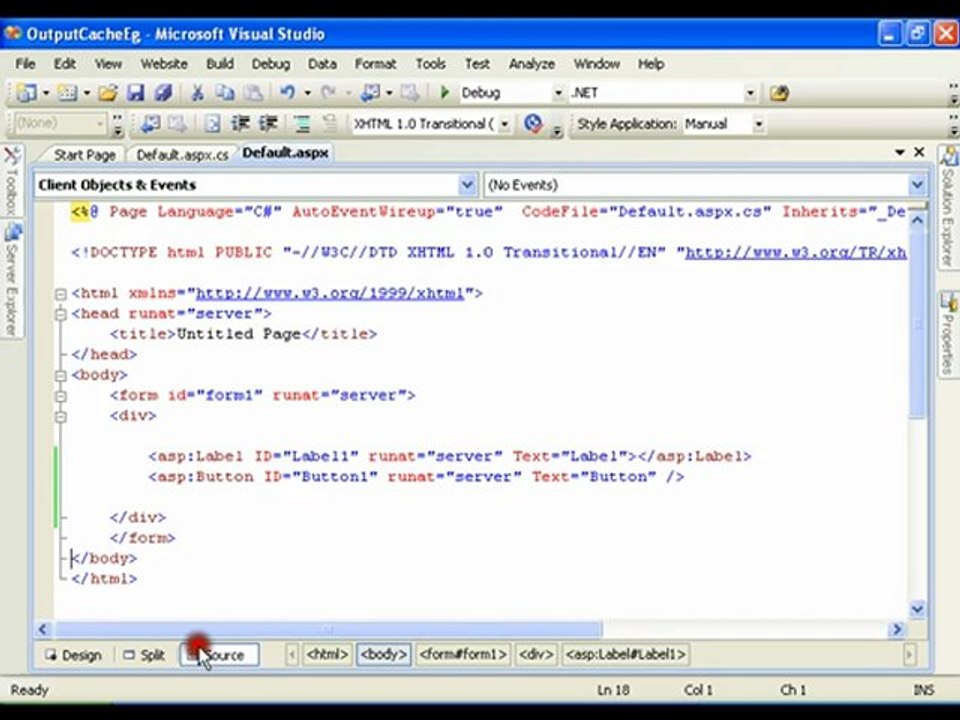
Task: Open the Tools menu
Action: [430, 64]
